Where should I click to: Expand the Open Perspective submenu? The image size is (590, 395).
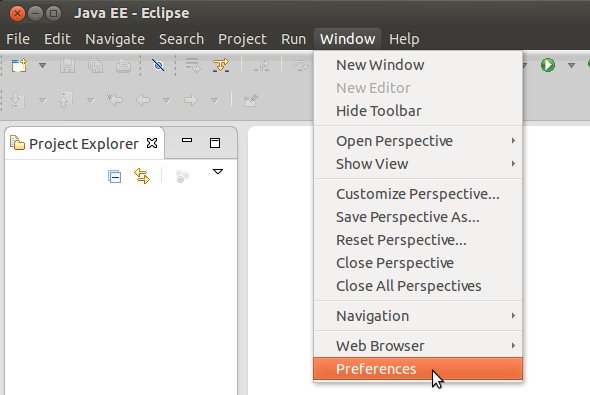418,141
